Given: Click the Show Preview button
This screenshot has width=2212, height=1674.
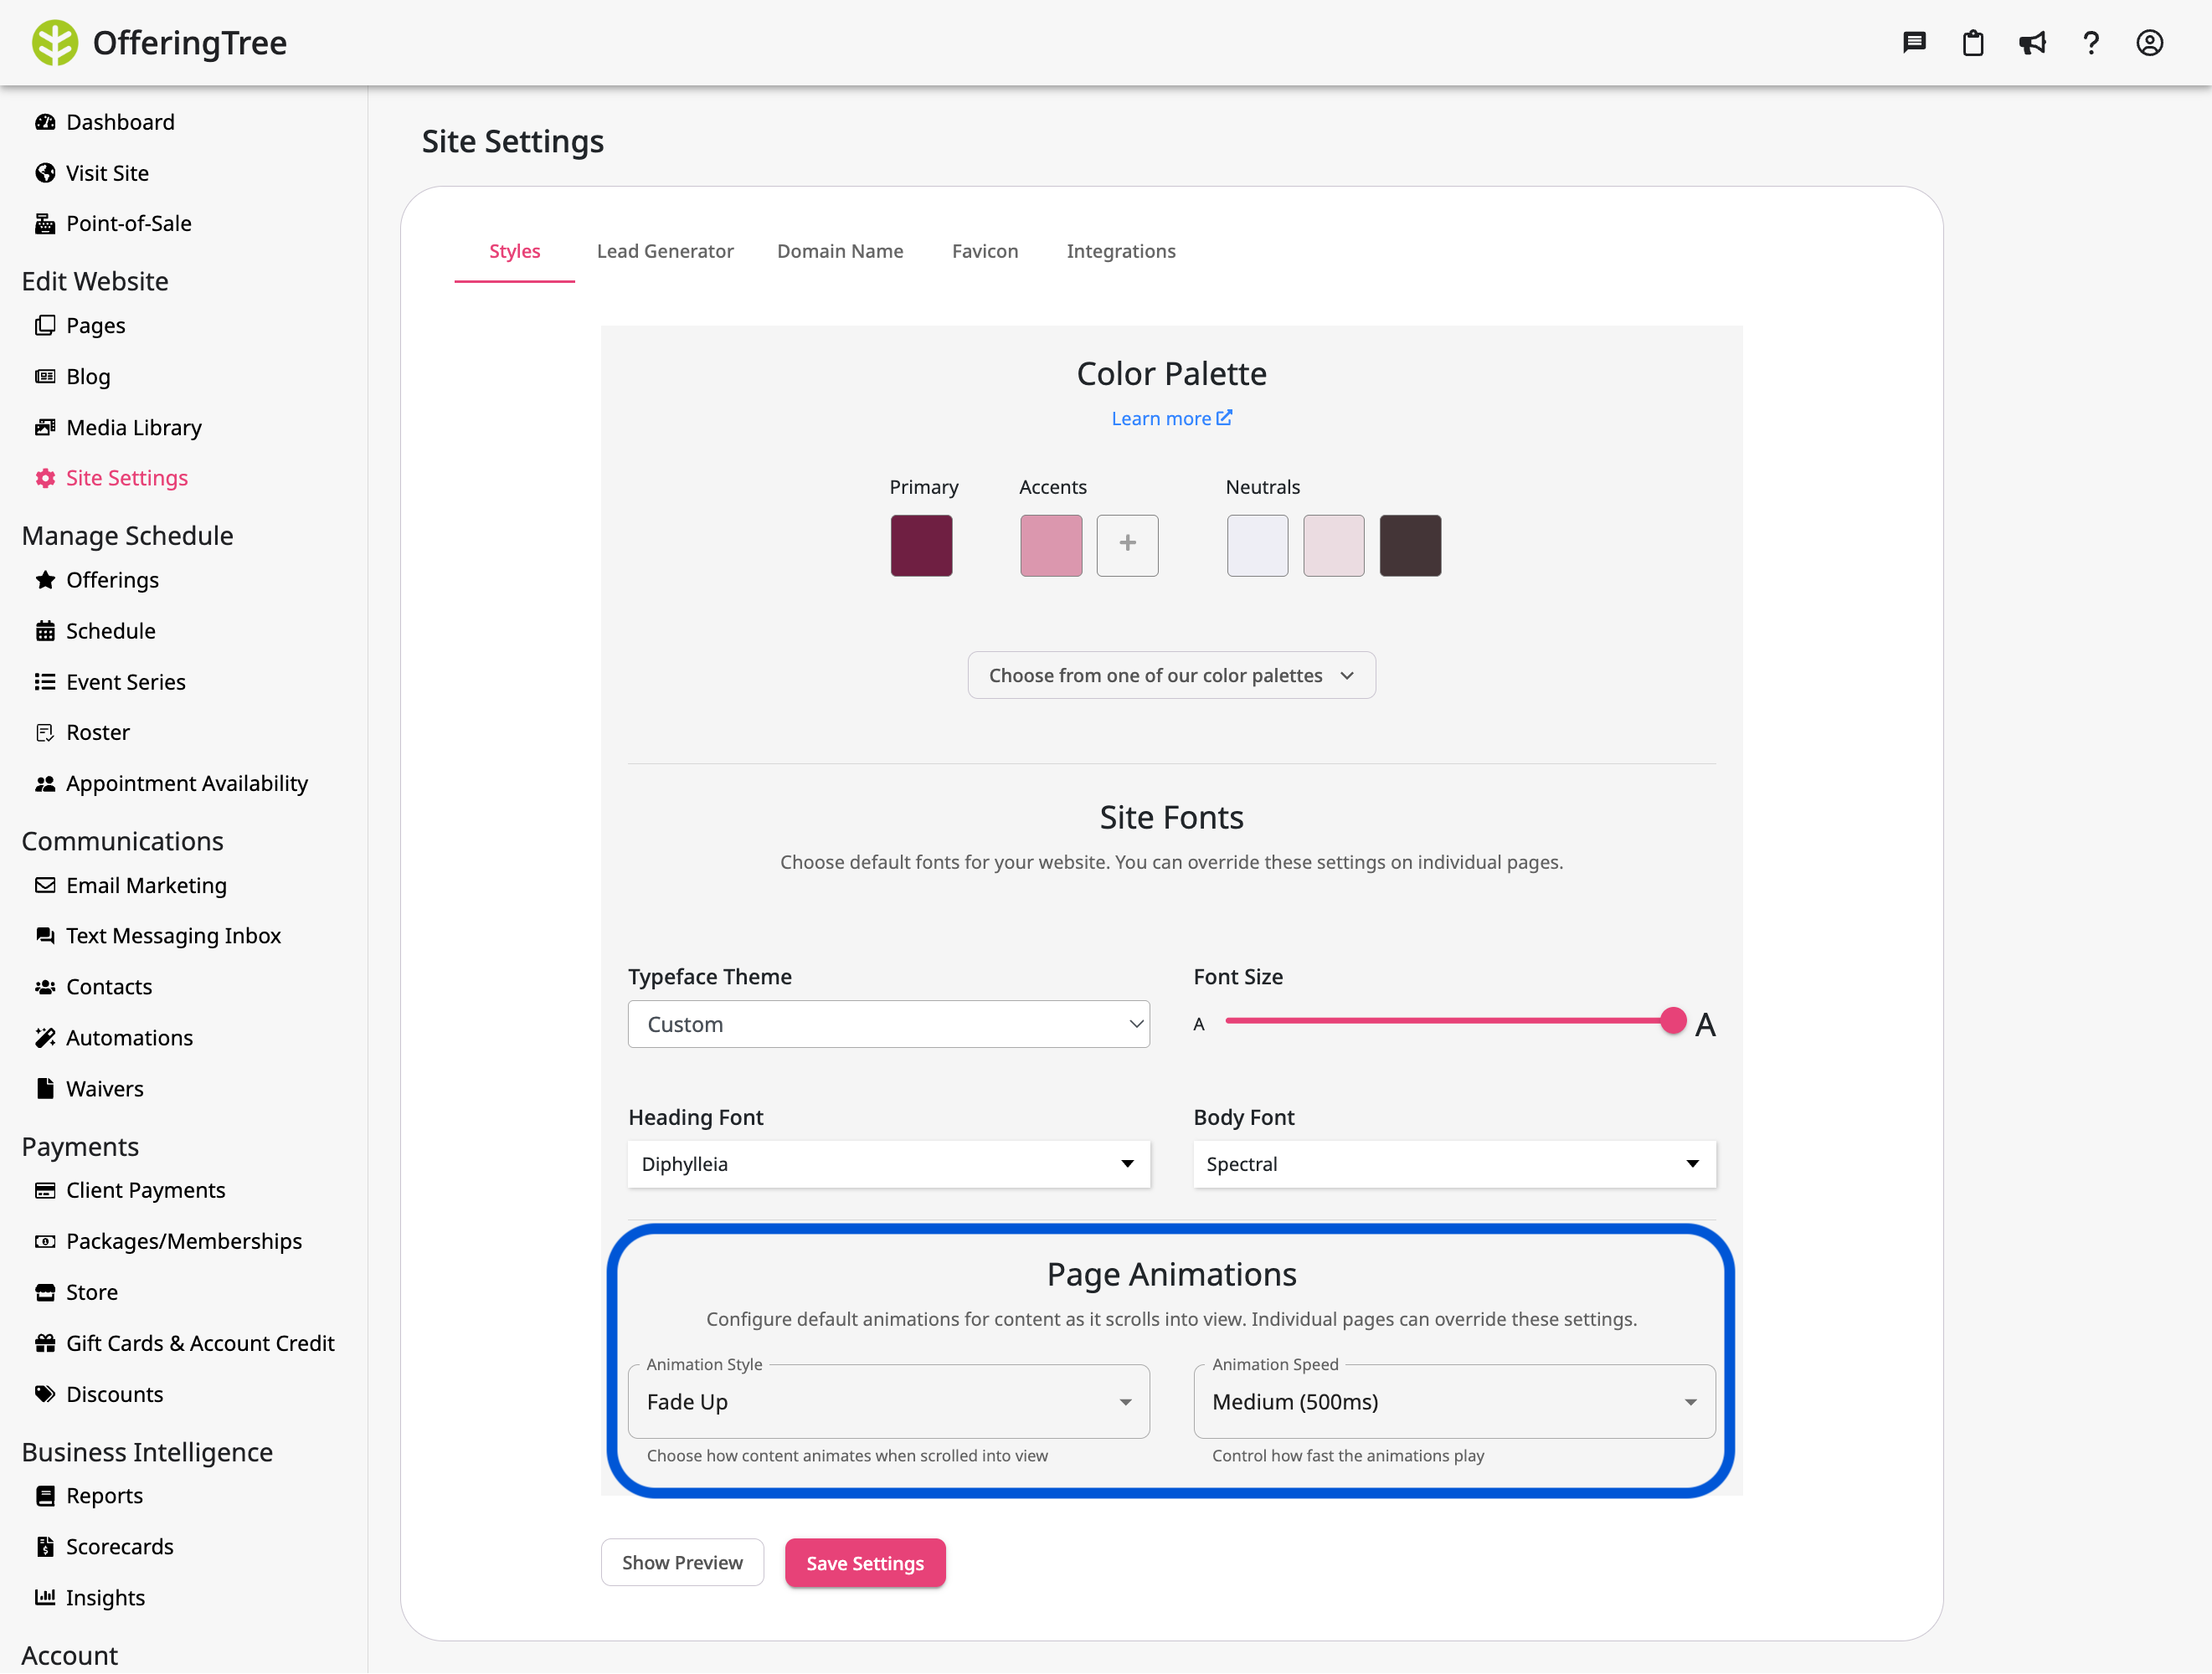Looking at the screenshot, I should click(x=682, y=1563).
